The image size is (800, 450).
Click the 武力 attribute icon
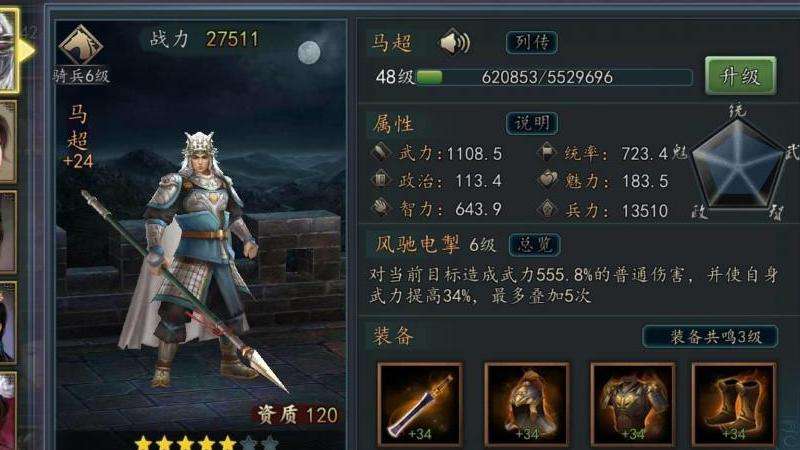pyautogui.click(x=381, y=152)
